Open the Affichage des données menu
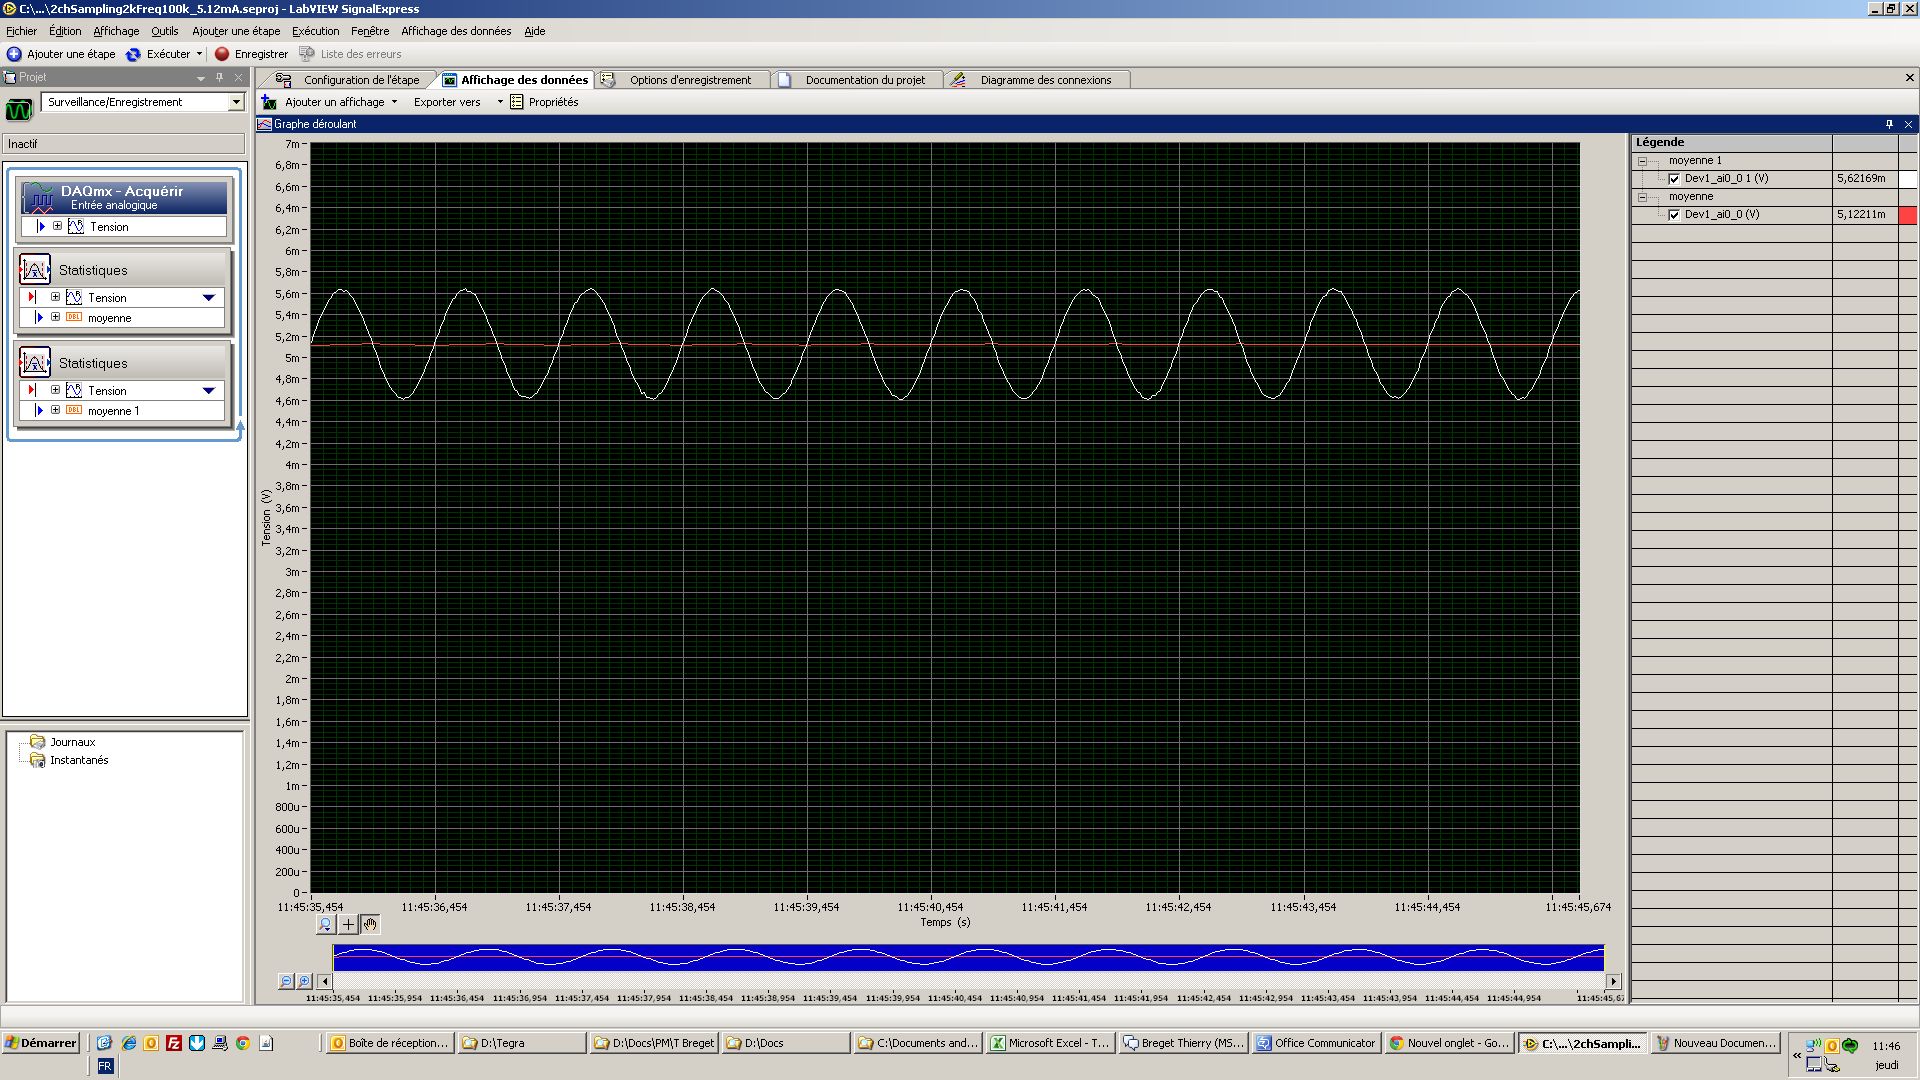1920x1080 pixels. click(456, 31)
